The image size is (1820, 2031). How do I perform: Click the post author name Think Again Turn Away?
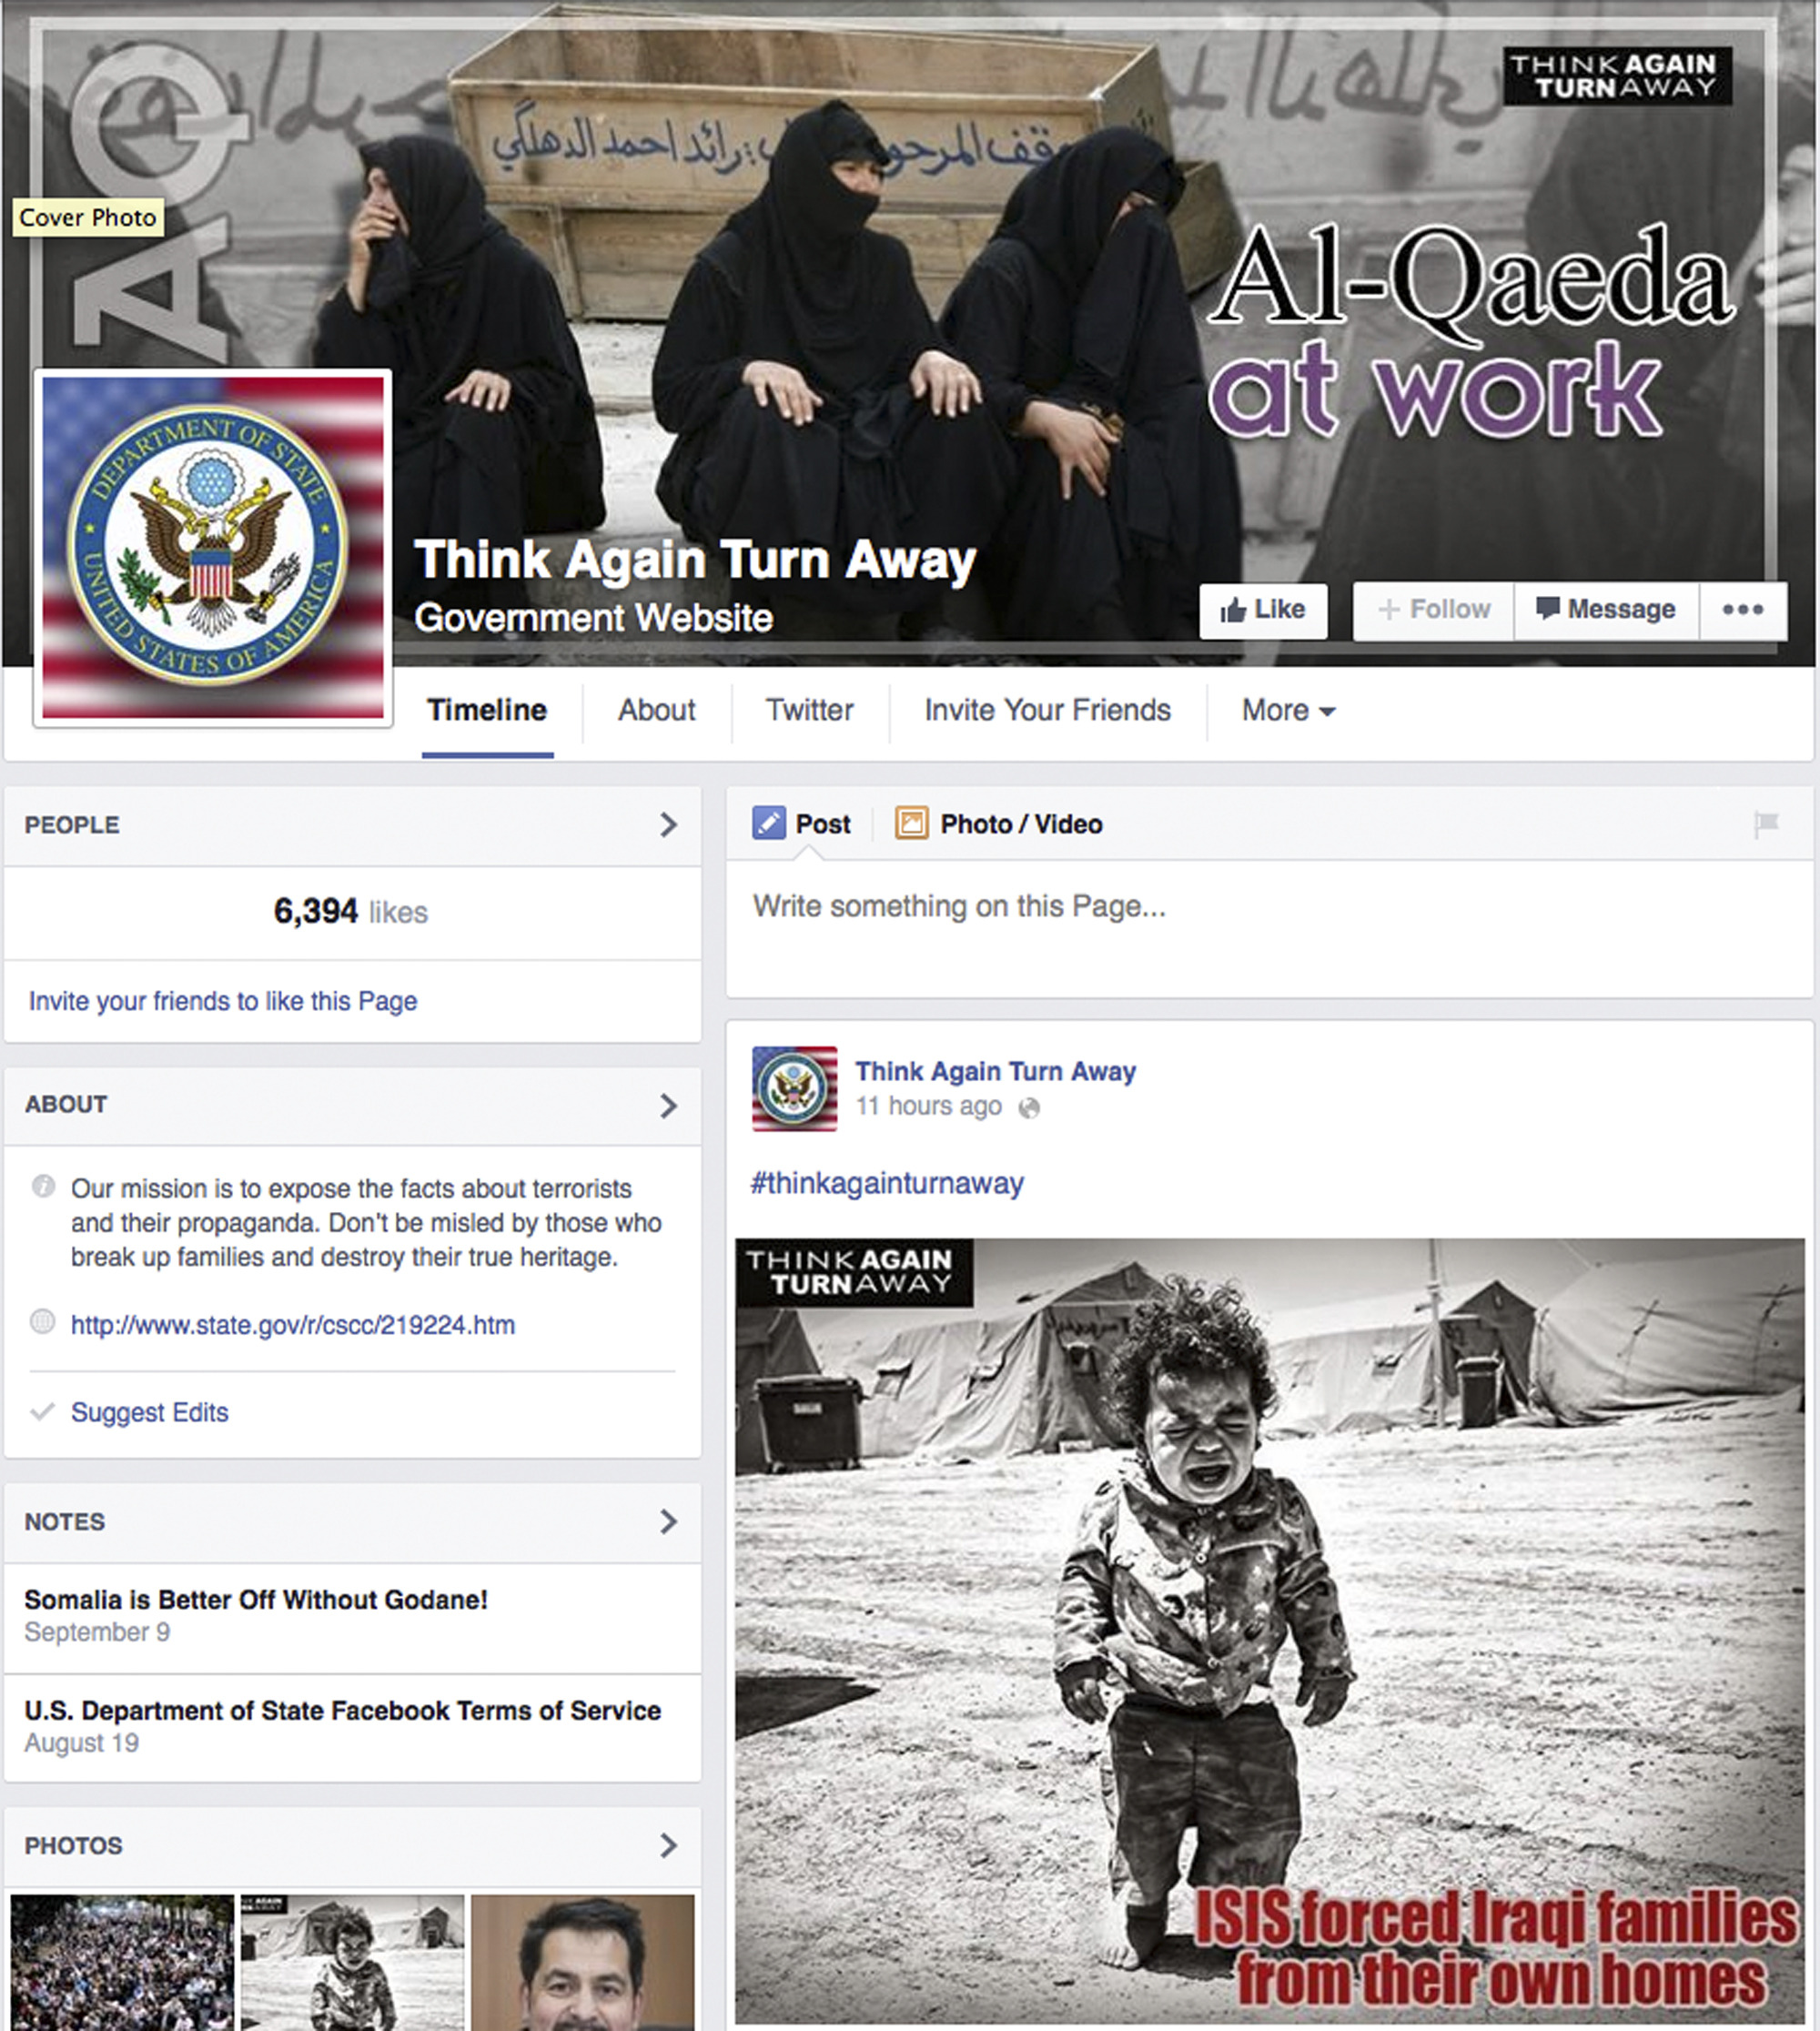(995, 1071)
